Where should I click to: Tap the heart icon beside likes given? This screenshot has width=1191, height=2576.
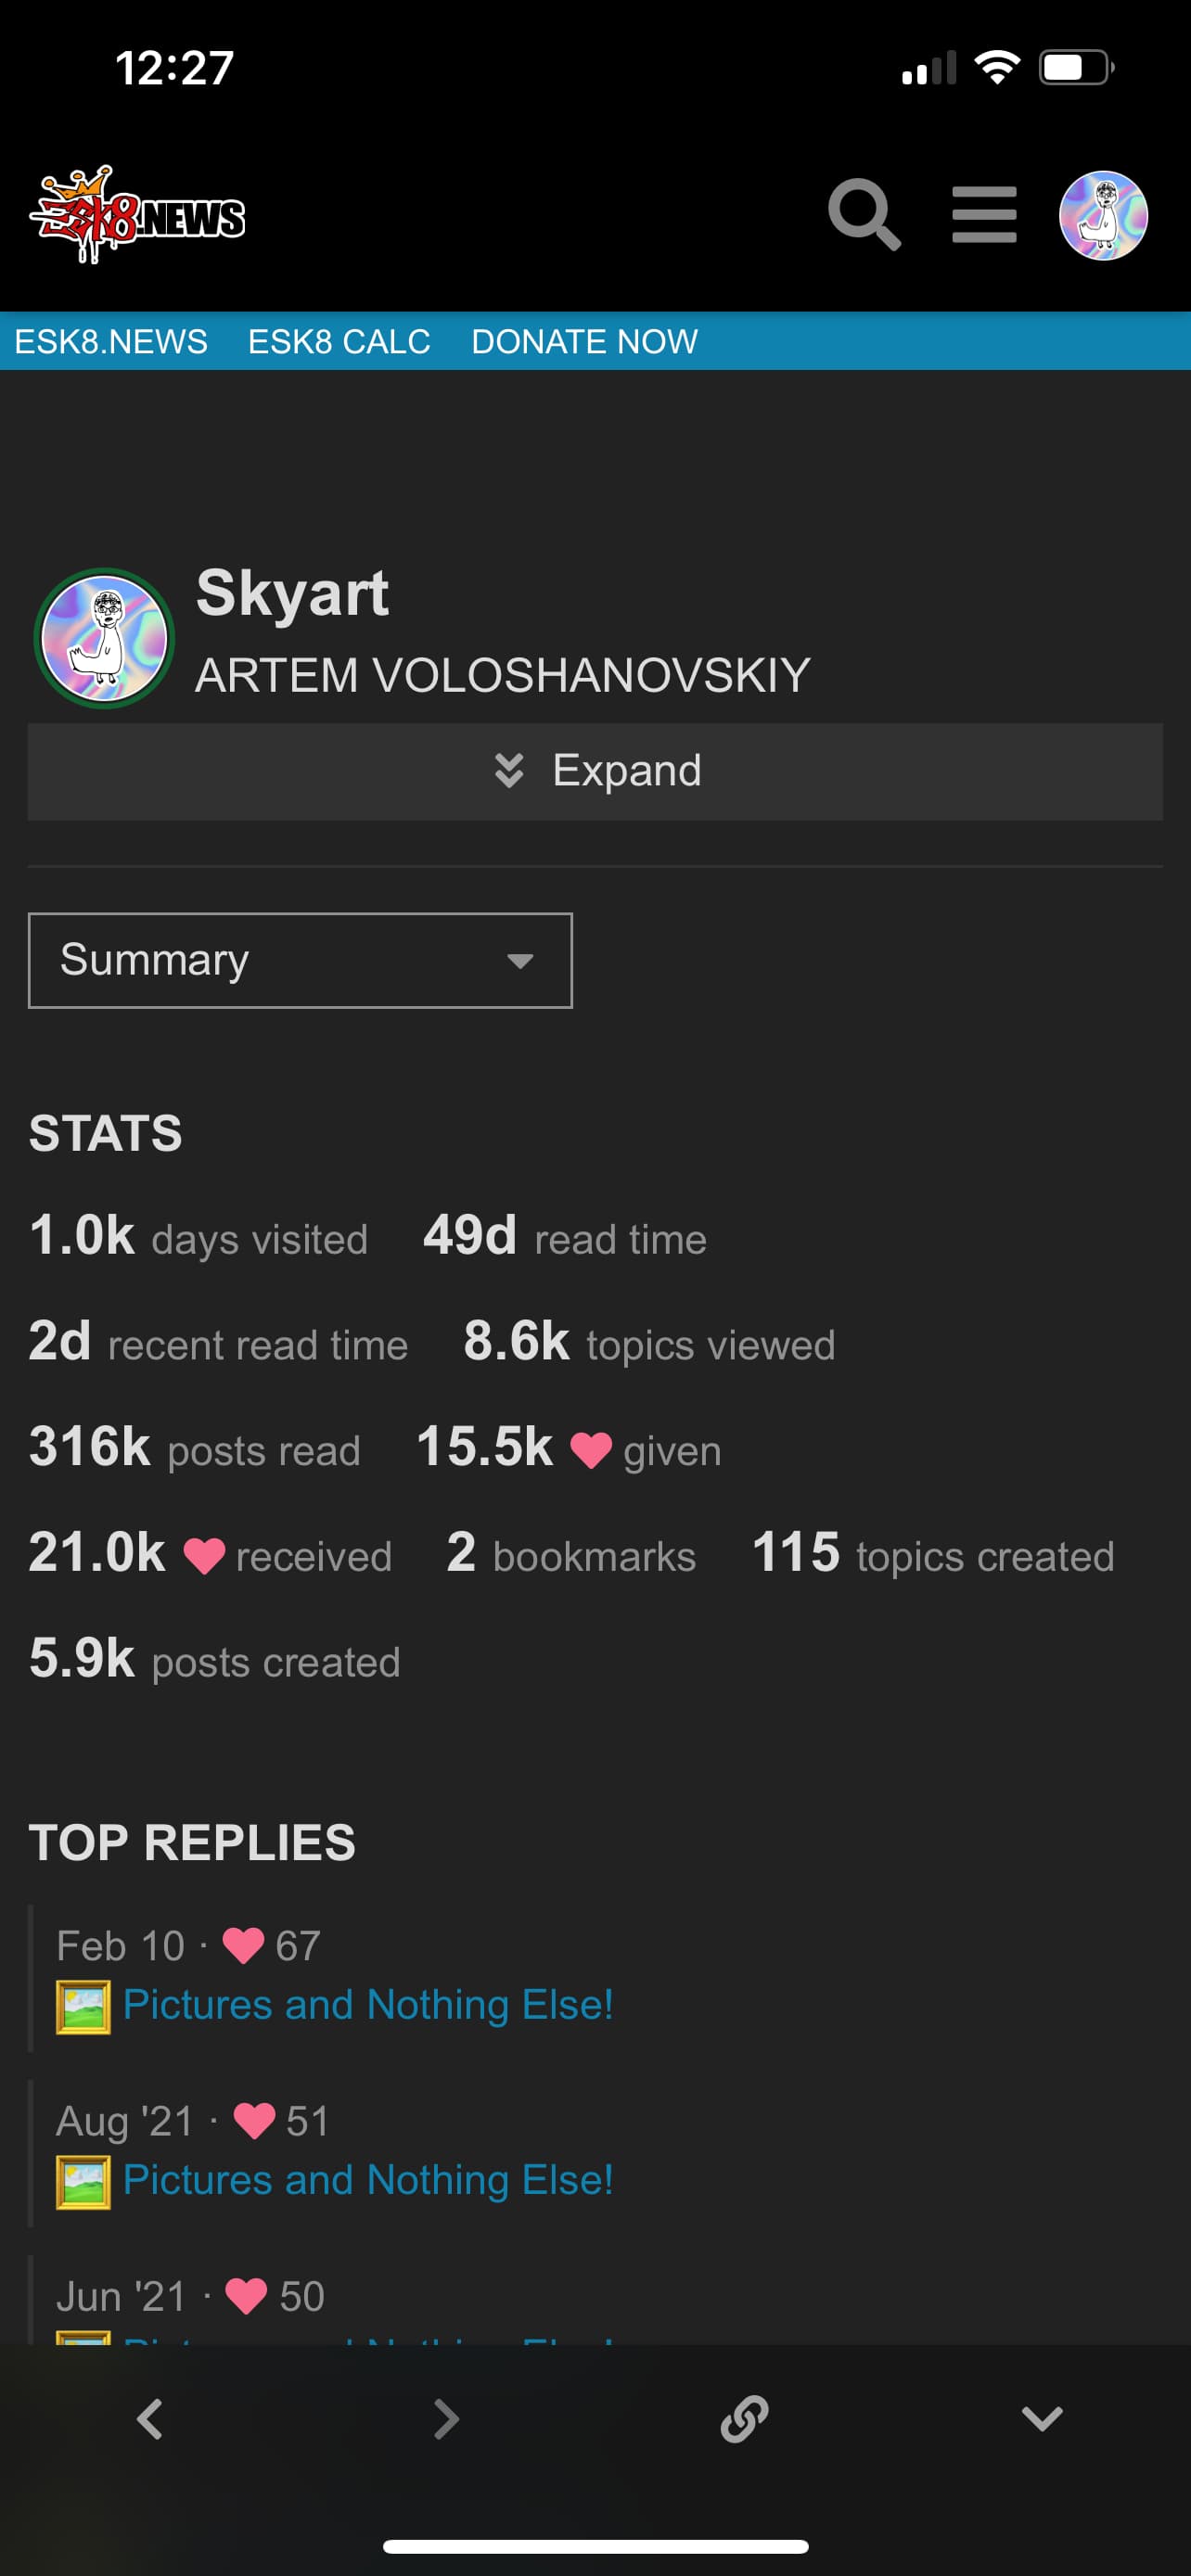click(590, 1450)
